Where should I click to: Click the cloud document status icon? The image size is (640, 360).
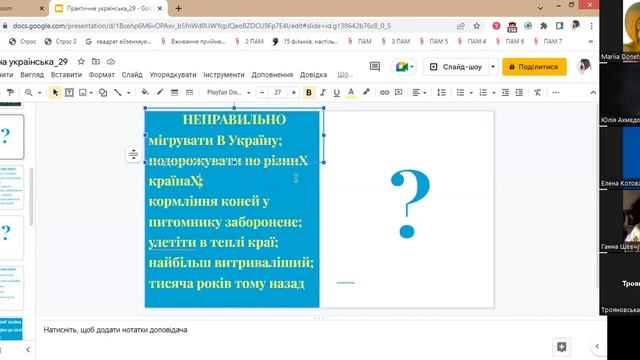pyautogui.click(x=111, y=62)
